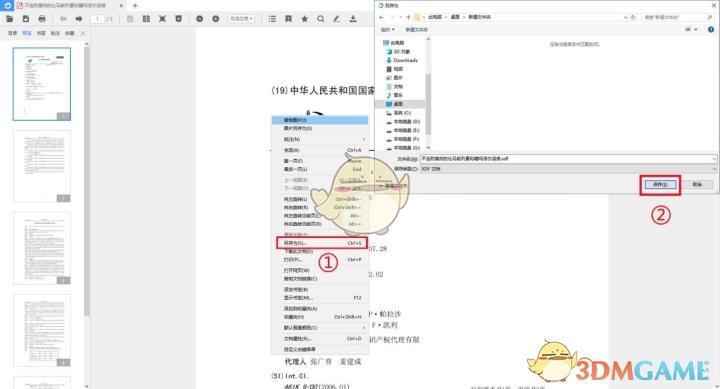The width and height of the screenshot is (720, 389).
Task: Click the fit page toolbar icon
Action: pos(162,19)
